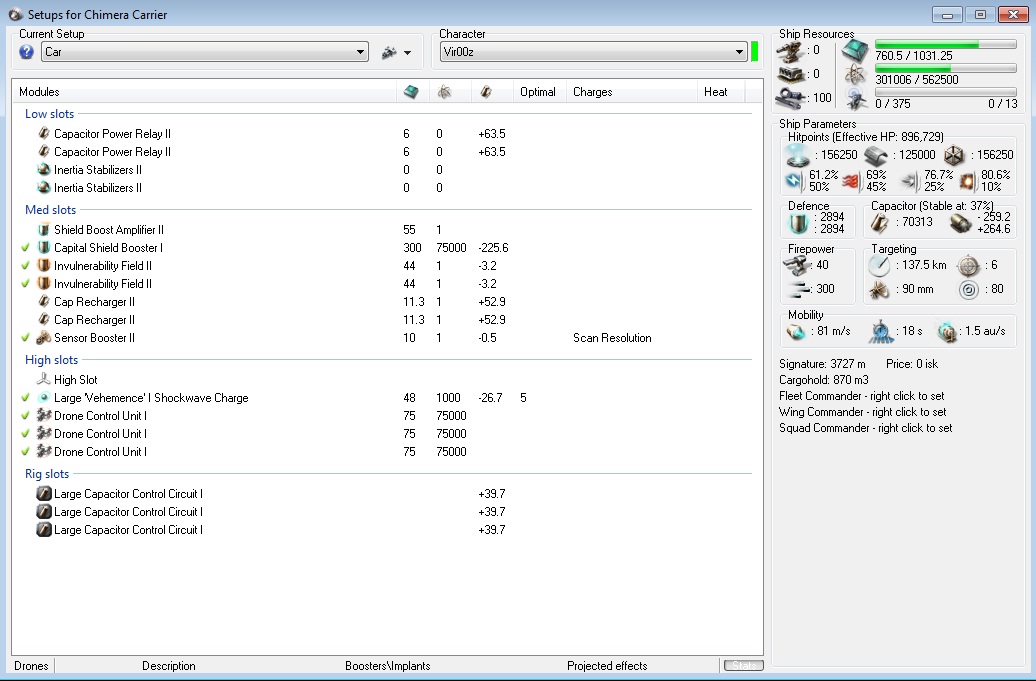Toggle the Capital Shield Booster I active checkmark
The width and height of the screenshot is (1036, 681).
tap(25, 248)
